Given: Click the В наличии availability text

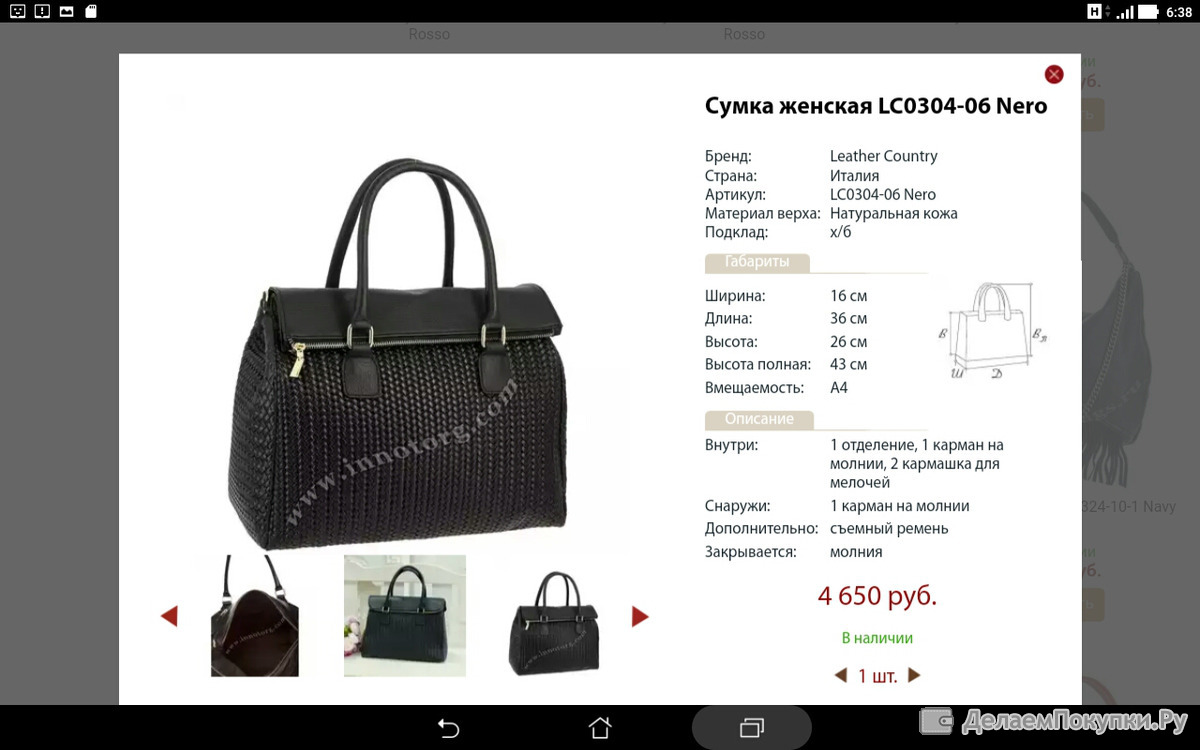Looking at the screenshot, I should tap(877, 638).
